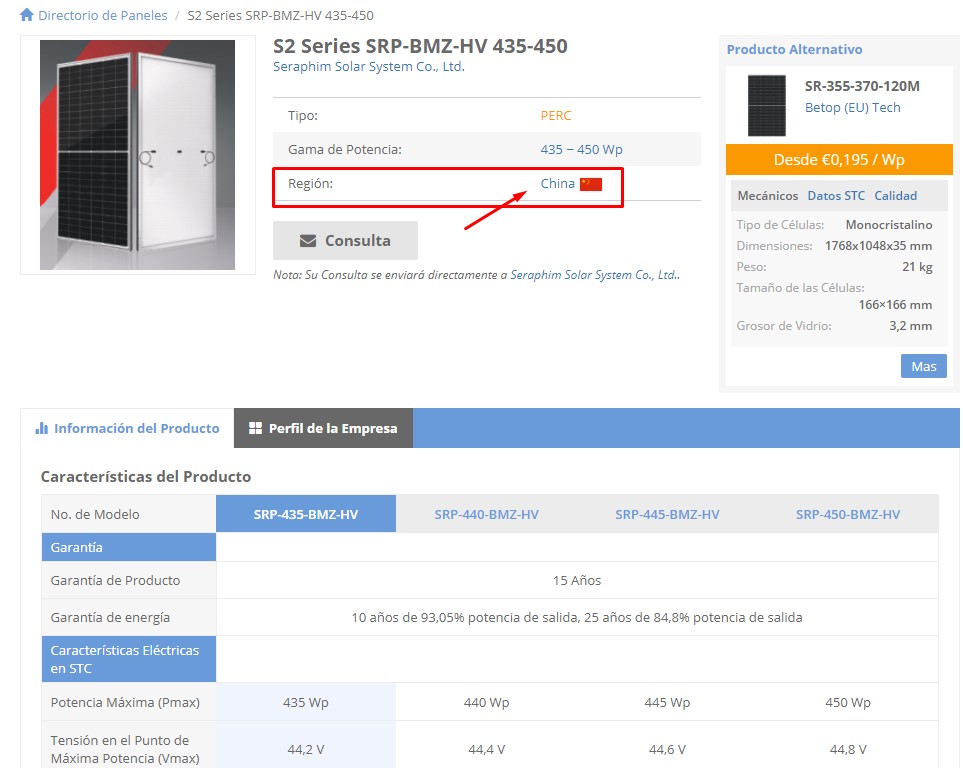Click the home icon in breadcrumb
This screenshot has height=768, width=963.
coord(26,15)
